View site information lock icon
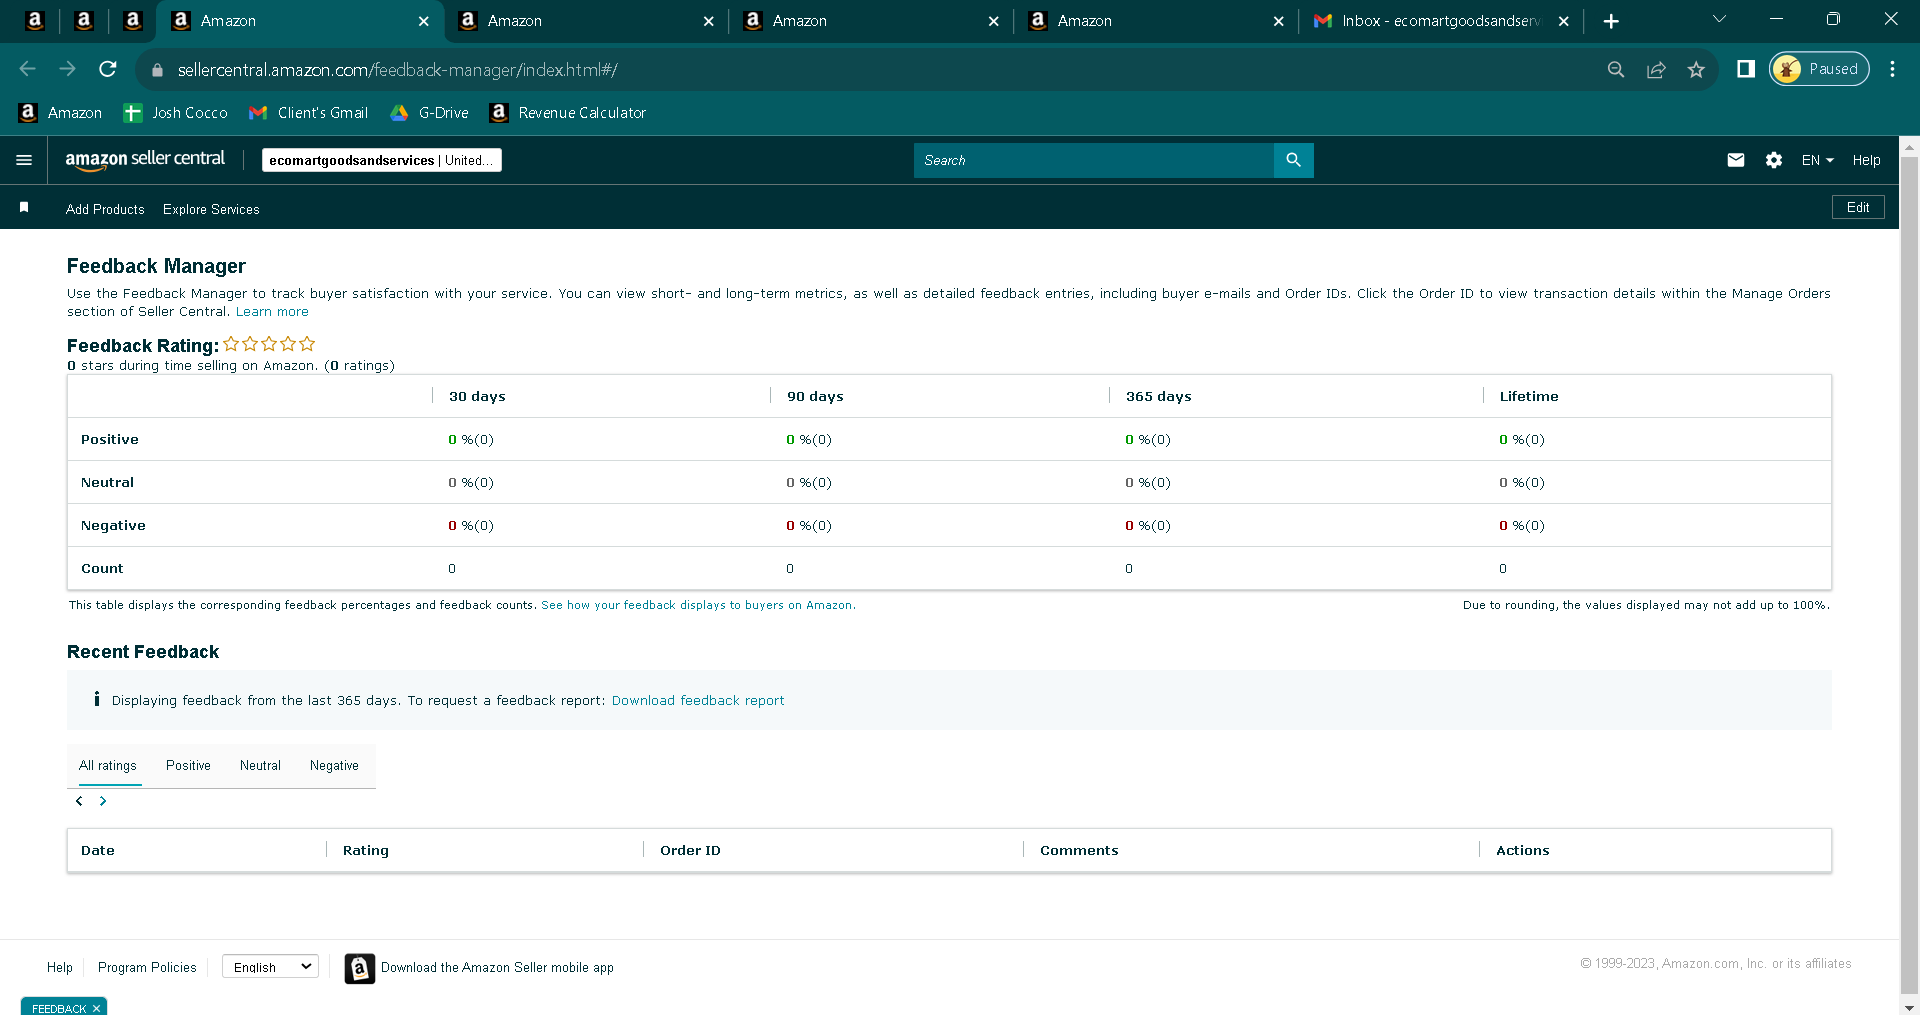 (157, 70)
